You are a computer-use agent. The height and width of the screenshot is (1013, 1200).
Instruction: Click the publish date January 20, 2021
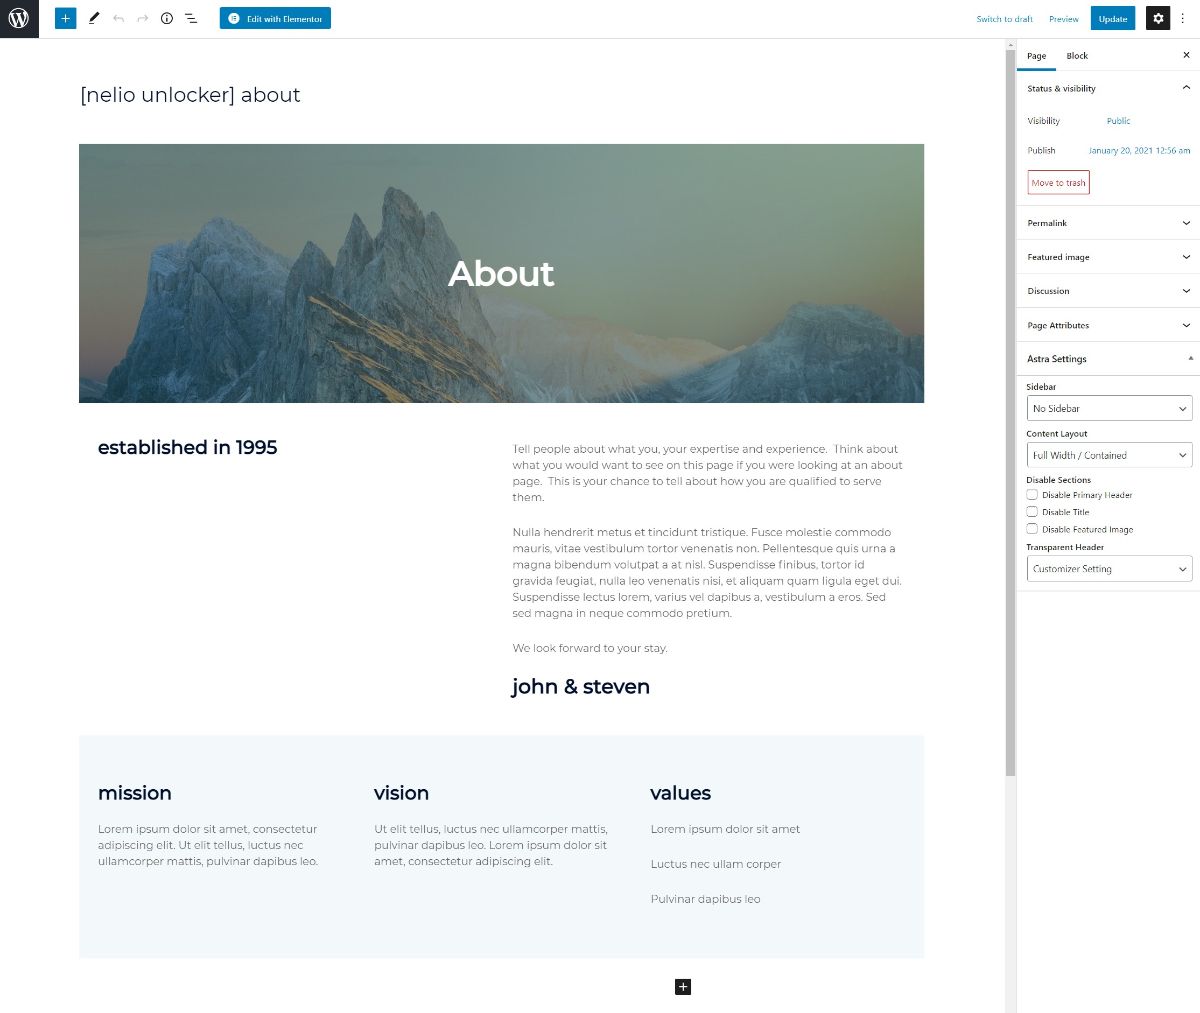pyautogui.click(x=1139, y=150)
